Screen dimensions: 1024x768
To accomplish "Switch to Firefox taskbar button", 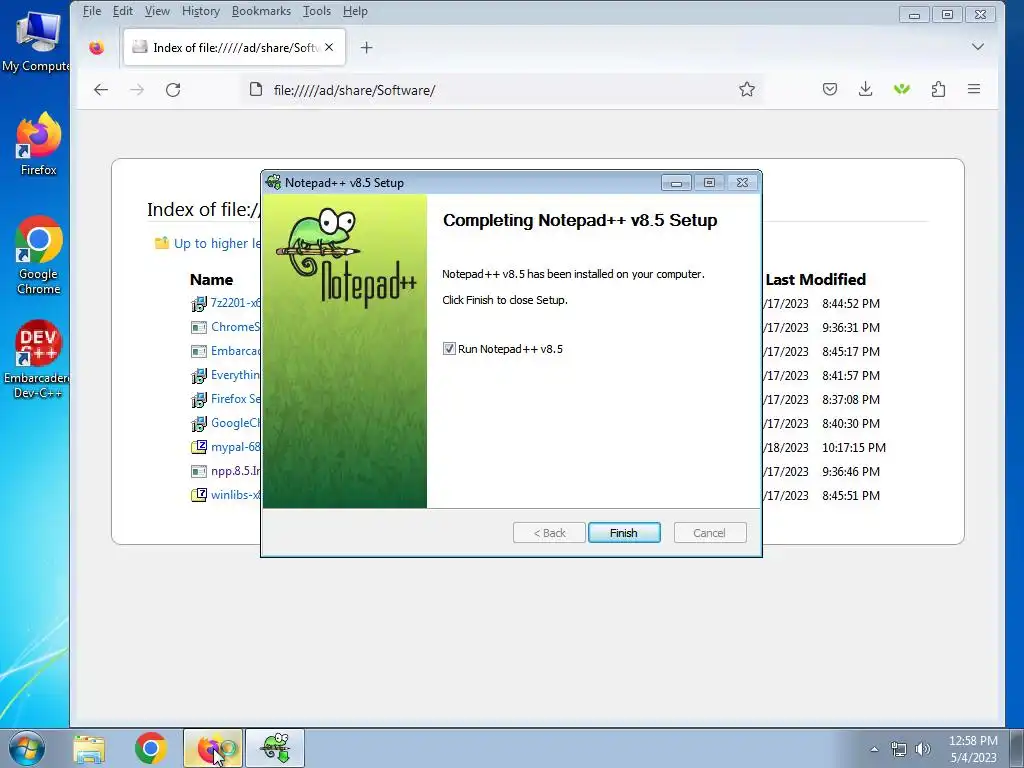I will (x=213, y=748).
